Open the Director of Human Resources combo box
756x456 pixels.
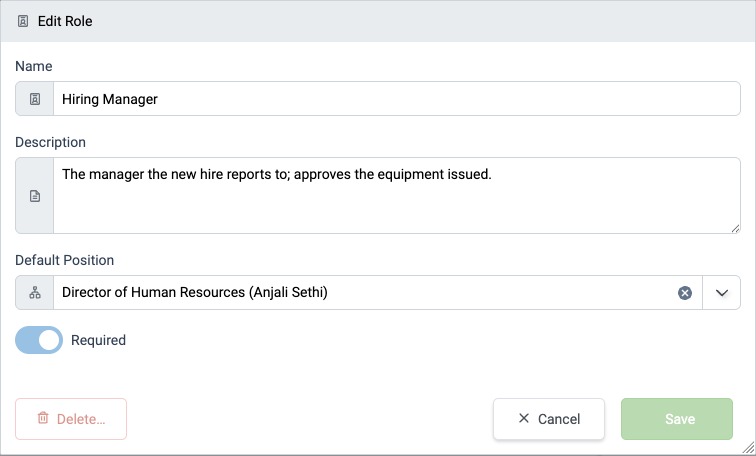(x=378, y=293)
